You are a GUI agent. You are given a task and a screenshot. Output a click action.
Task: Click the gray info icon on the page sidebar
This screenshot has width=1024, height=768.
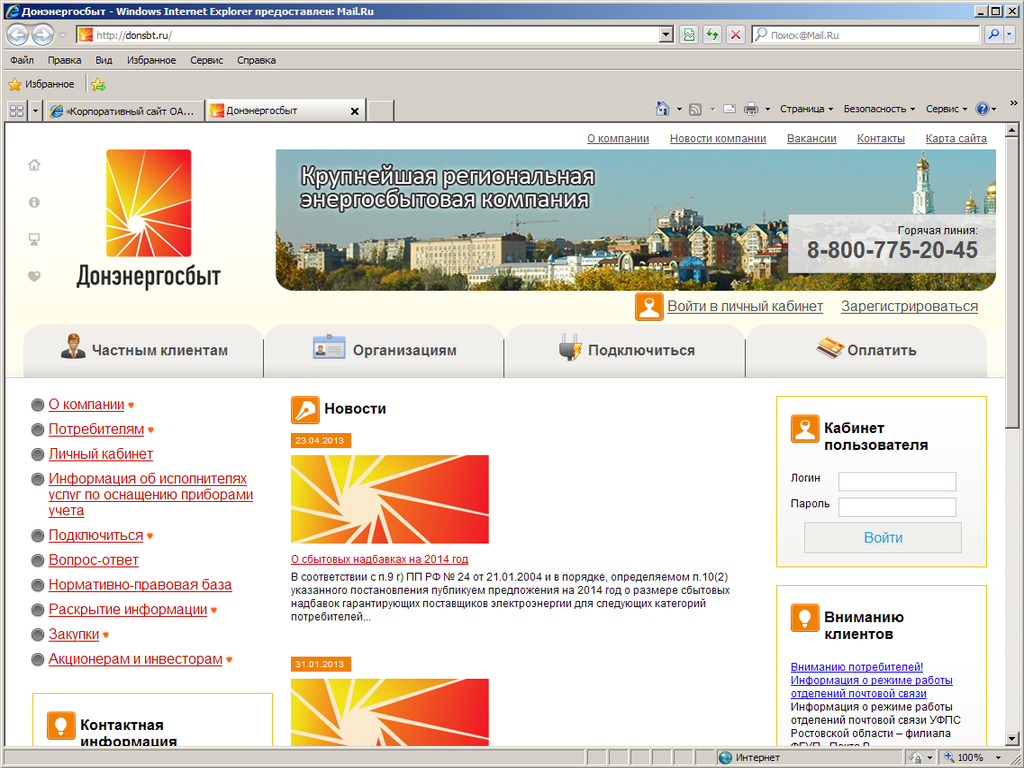pos(34,202)
